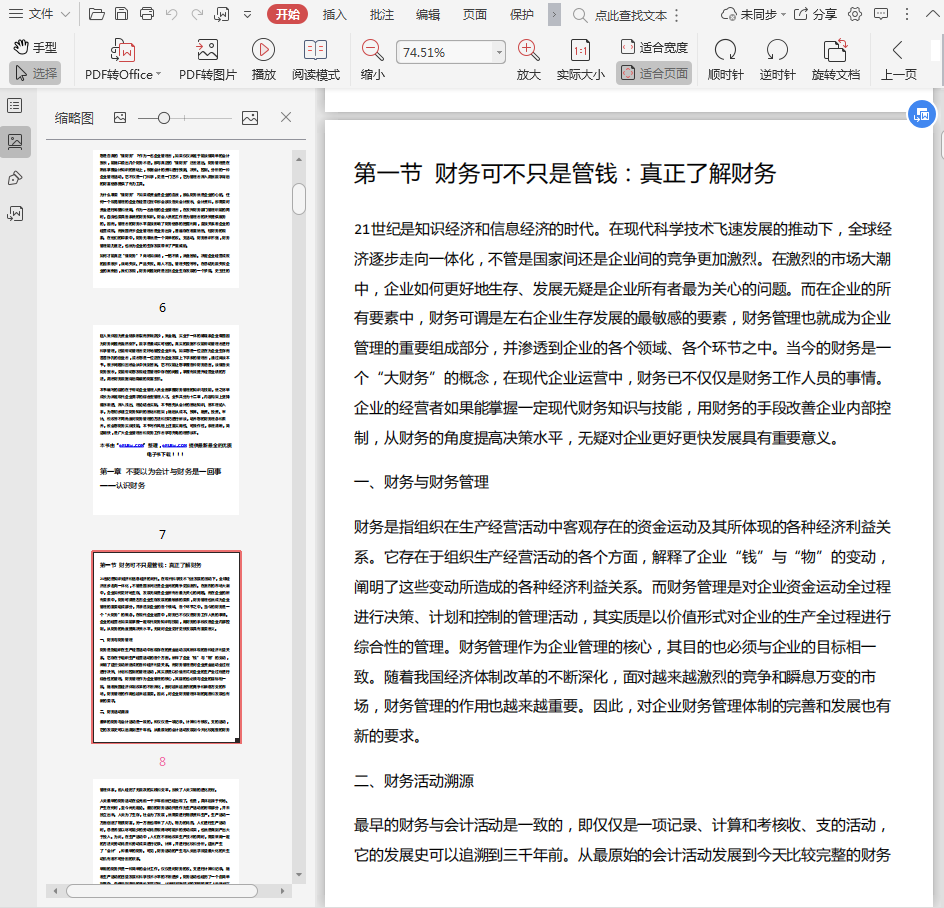The width and height of the screenshot is (944, 908).
Task: Click the thumbnail size slider handle
Action: [164, 118]
